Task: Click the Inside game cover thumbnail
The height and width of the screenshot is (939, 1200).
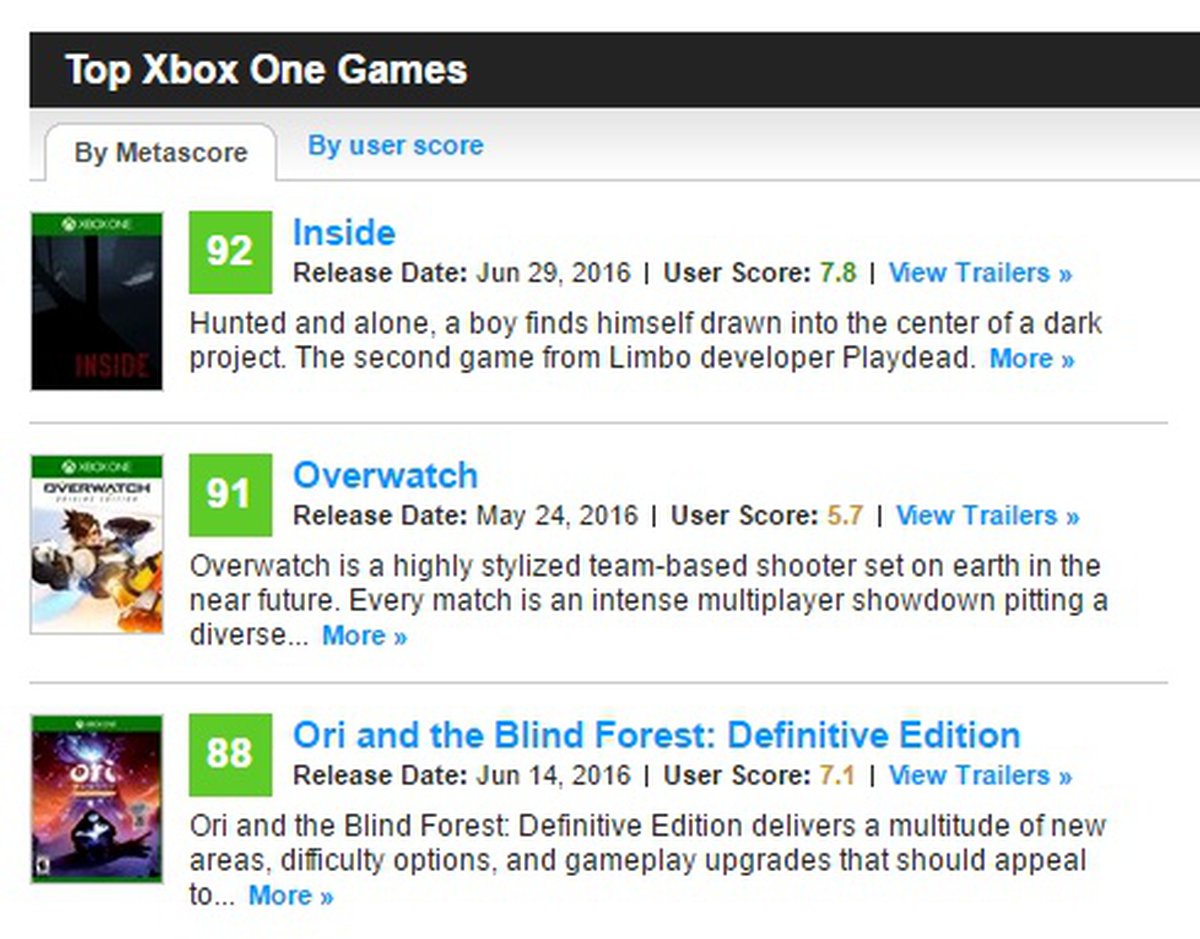Action: click(96, 301)
